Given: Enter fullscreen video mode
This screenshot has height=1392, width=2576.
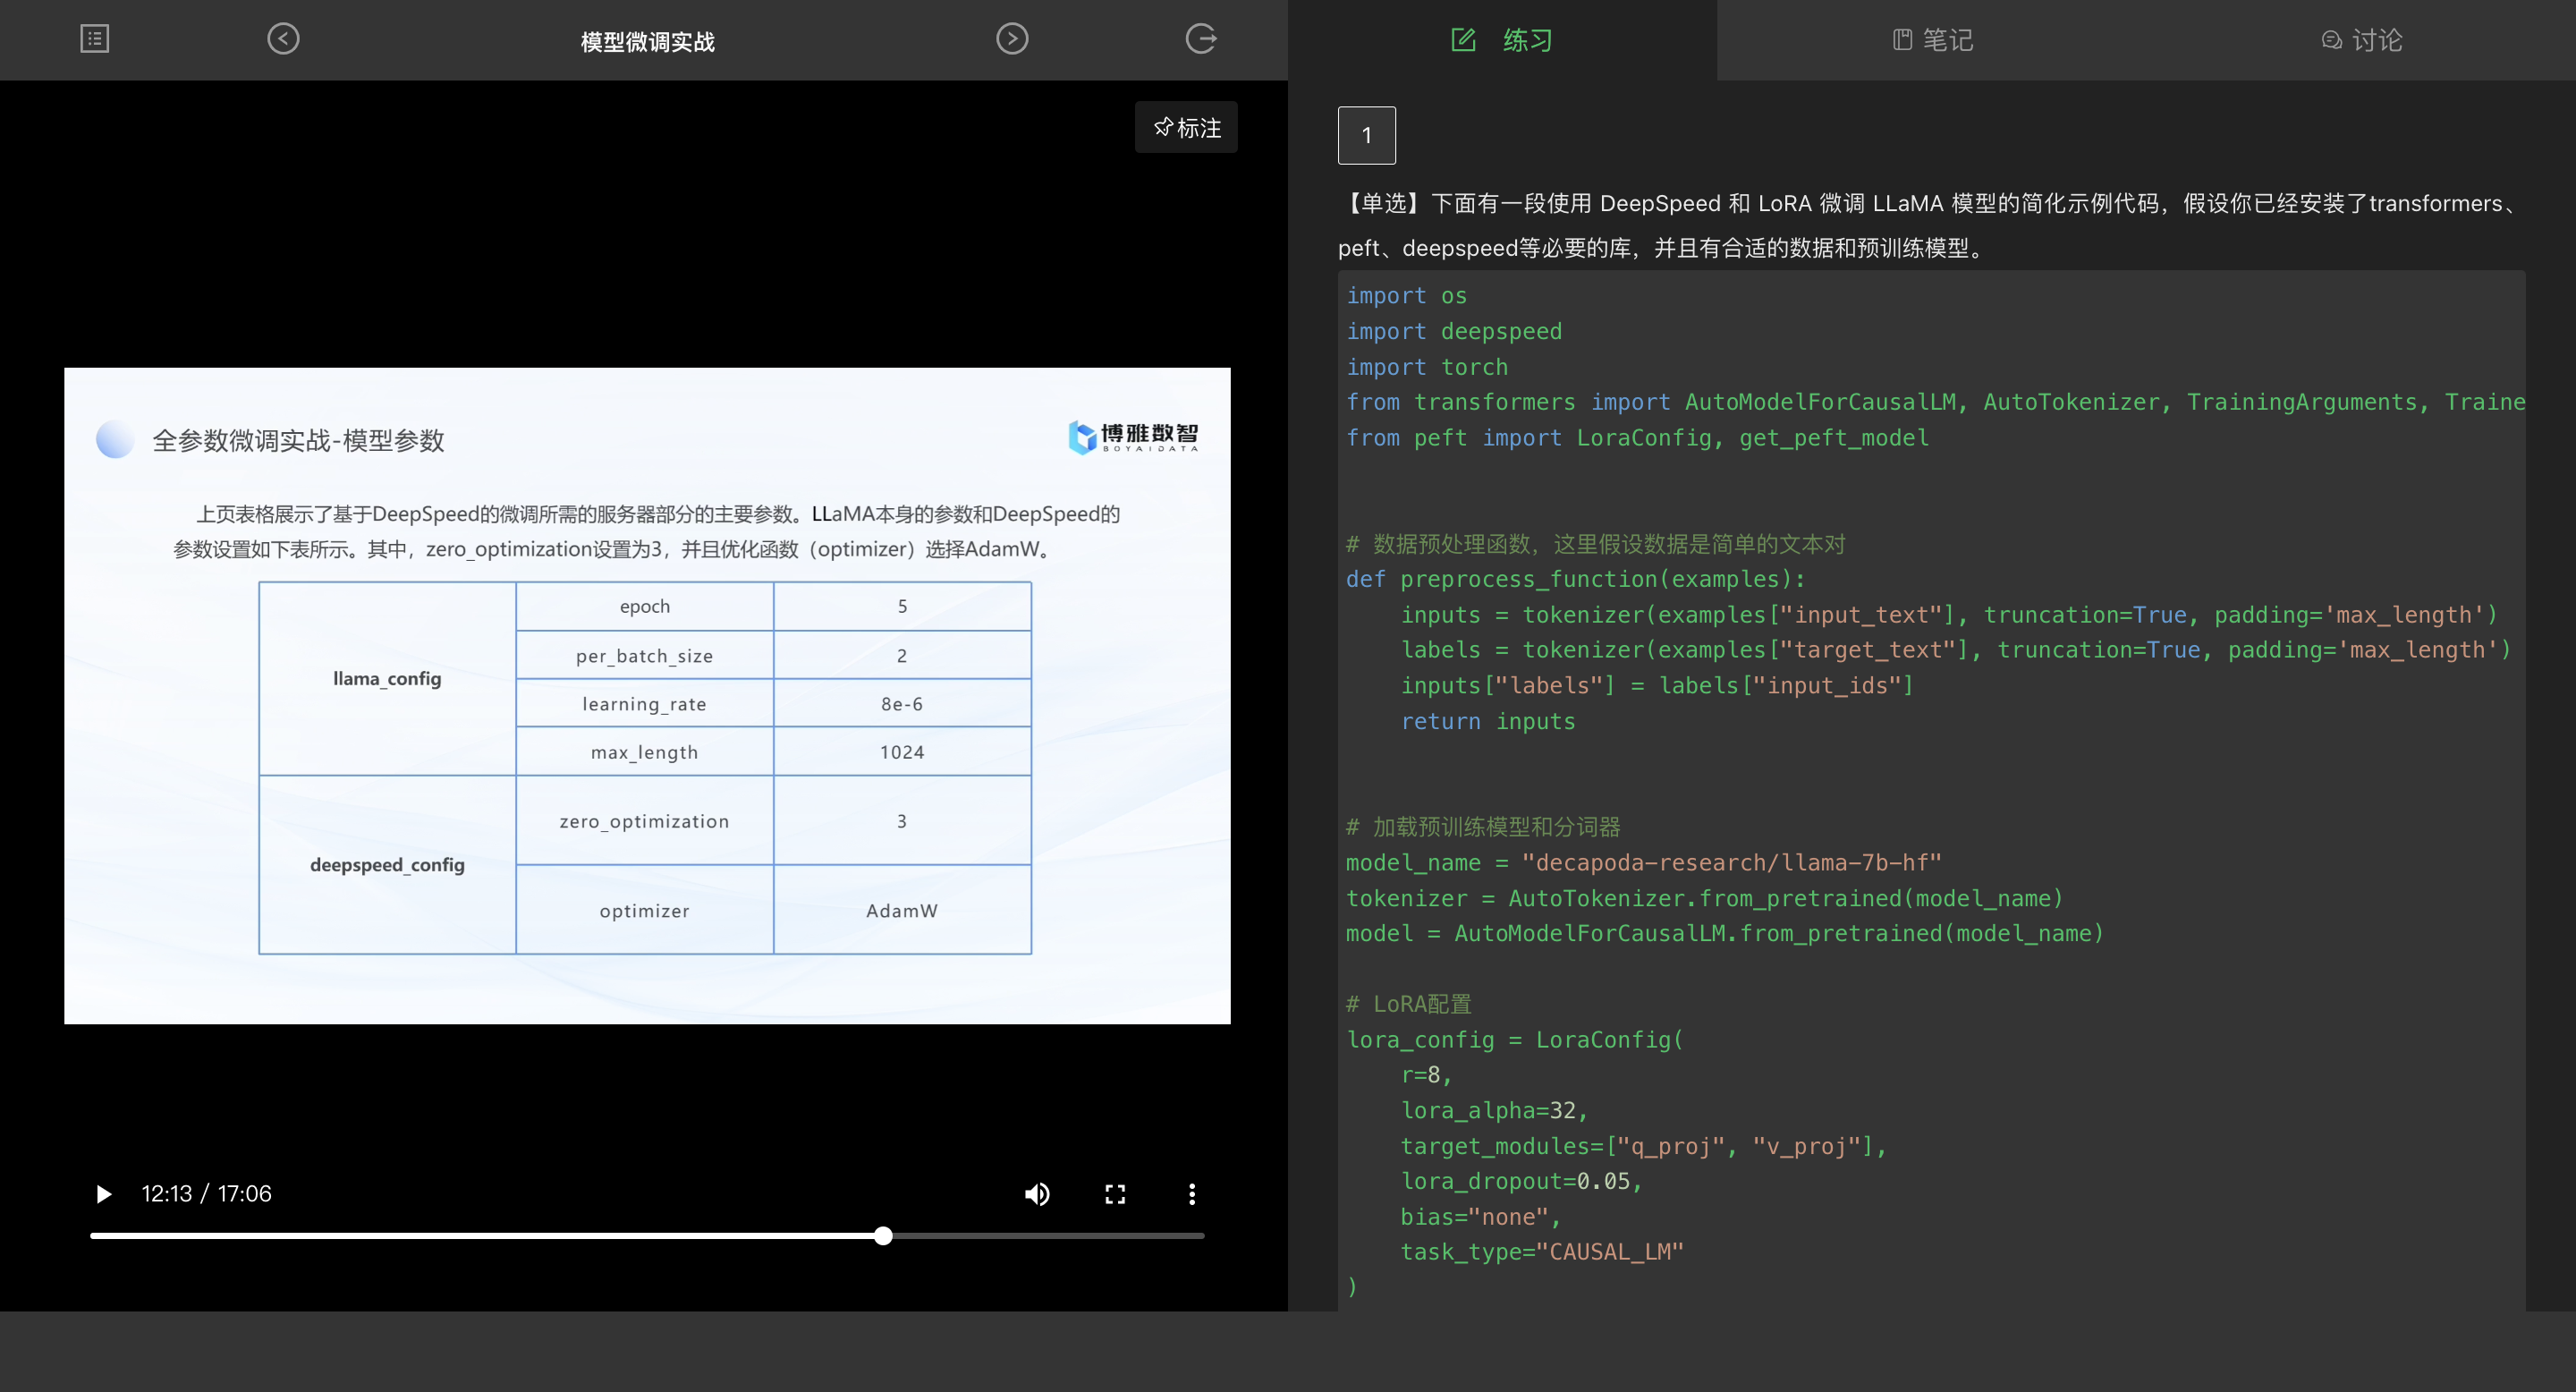Looking at the screenshot, I should tap(1115, 1194).
